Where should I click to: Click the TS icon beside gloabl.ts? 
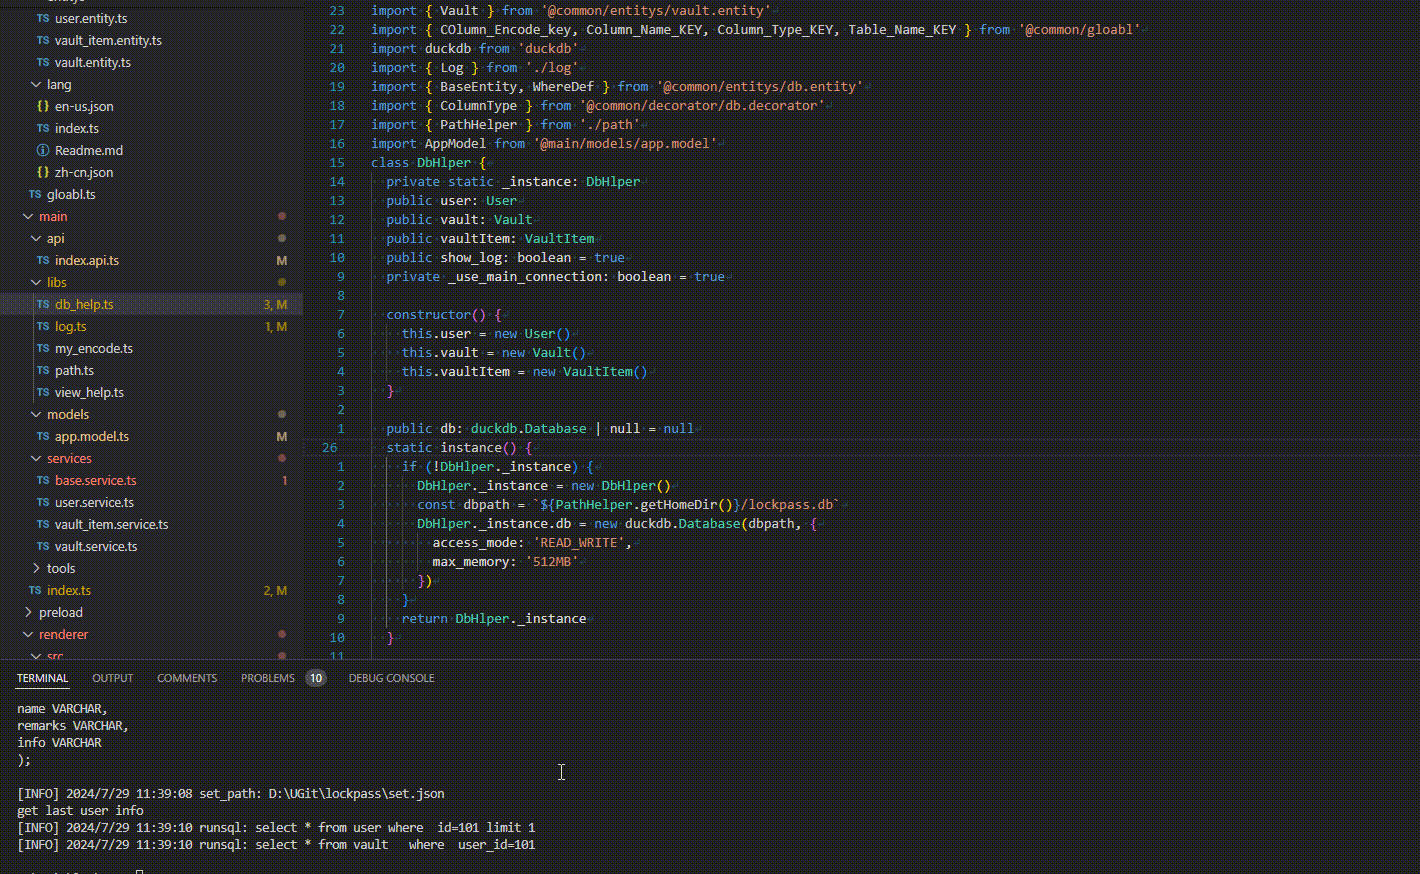(35, 195)
